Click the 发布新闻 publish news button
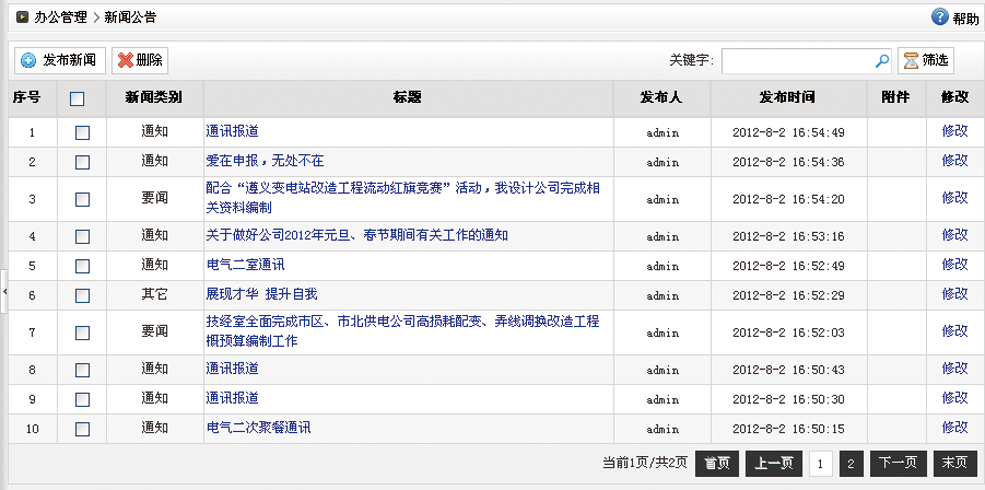The width and height of the screenshot is (985, 490). tap(58, 60)
